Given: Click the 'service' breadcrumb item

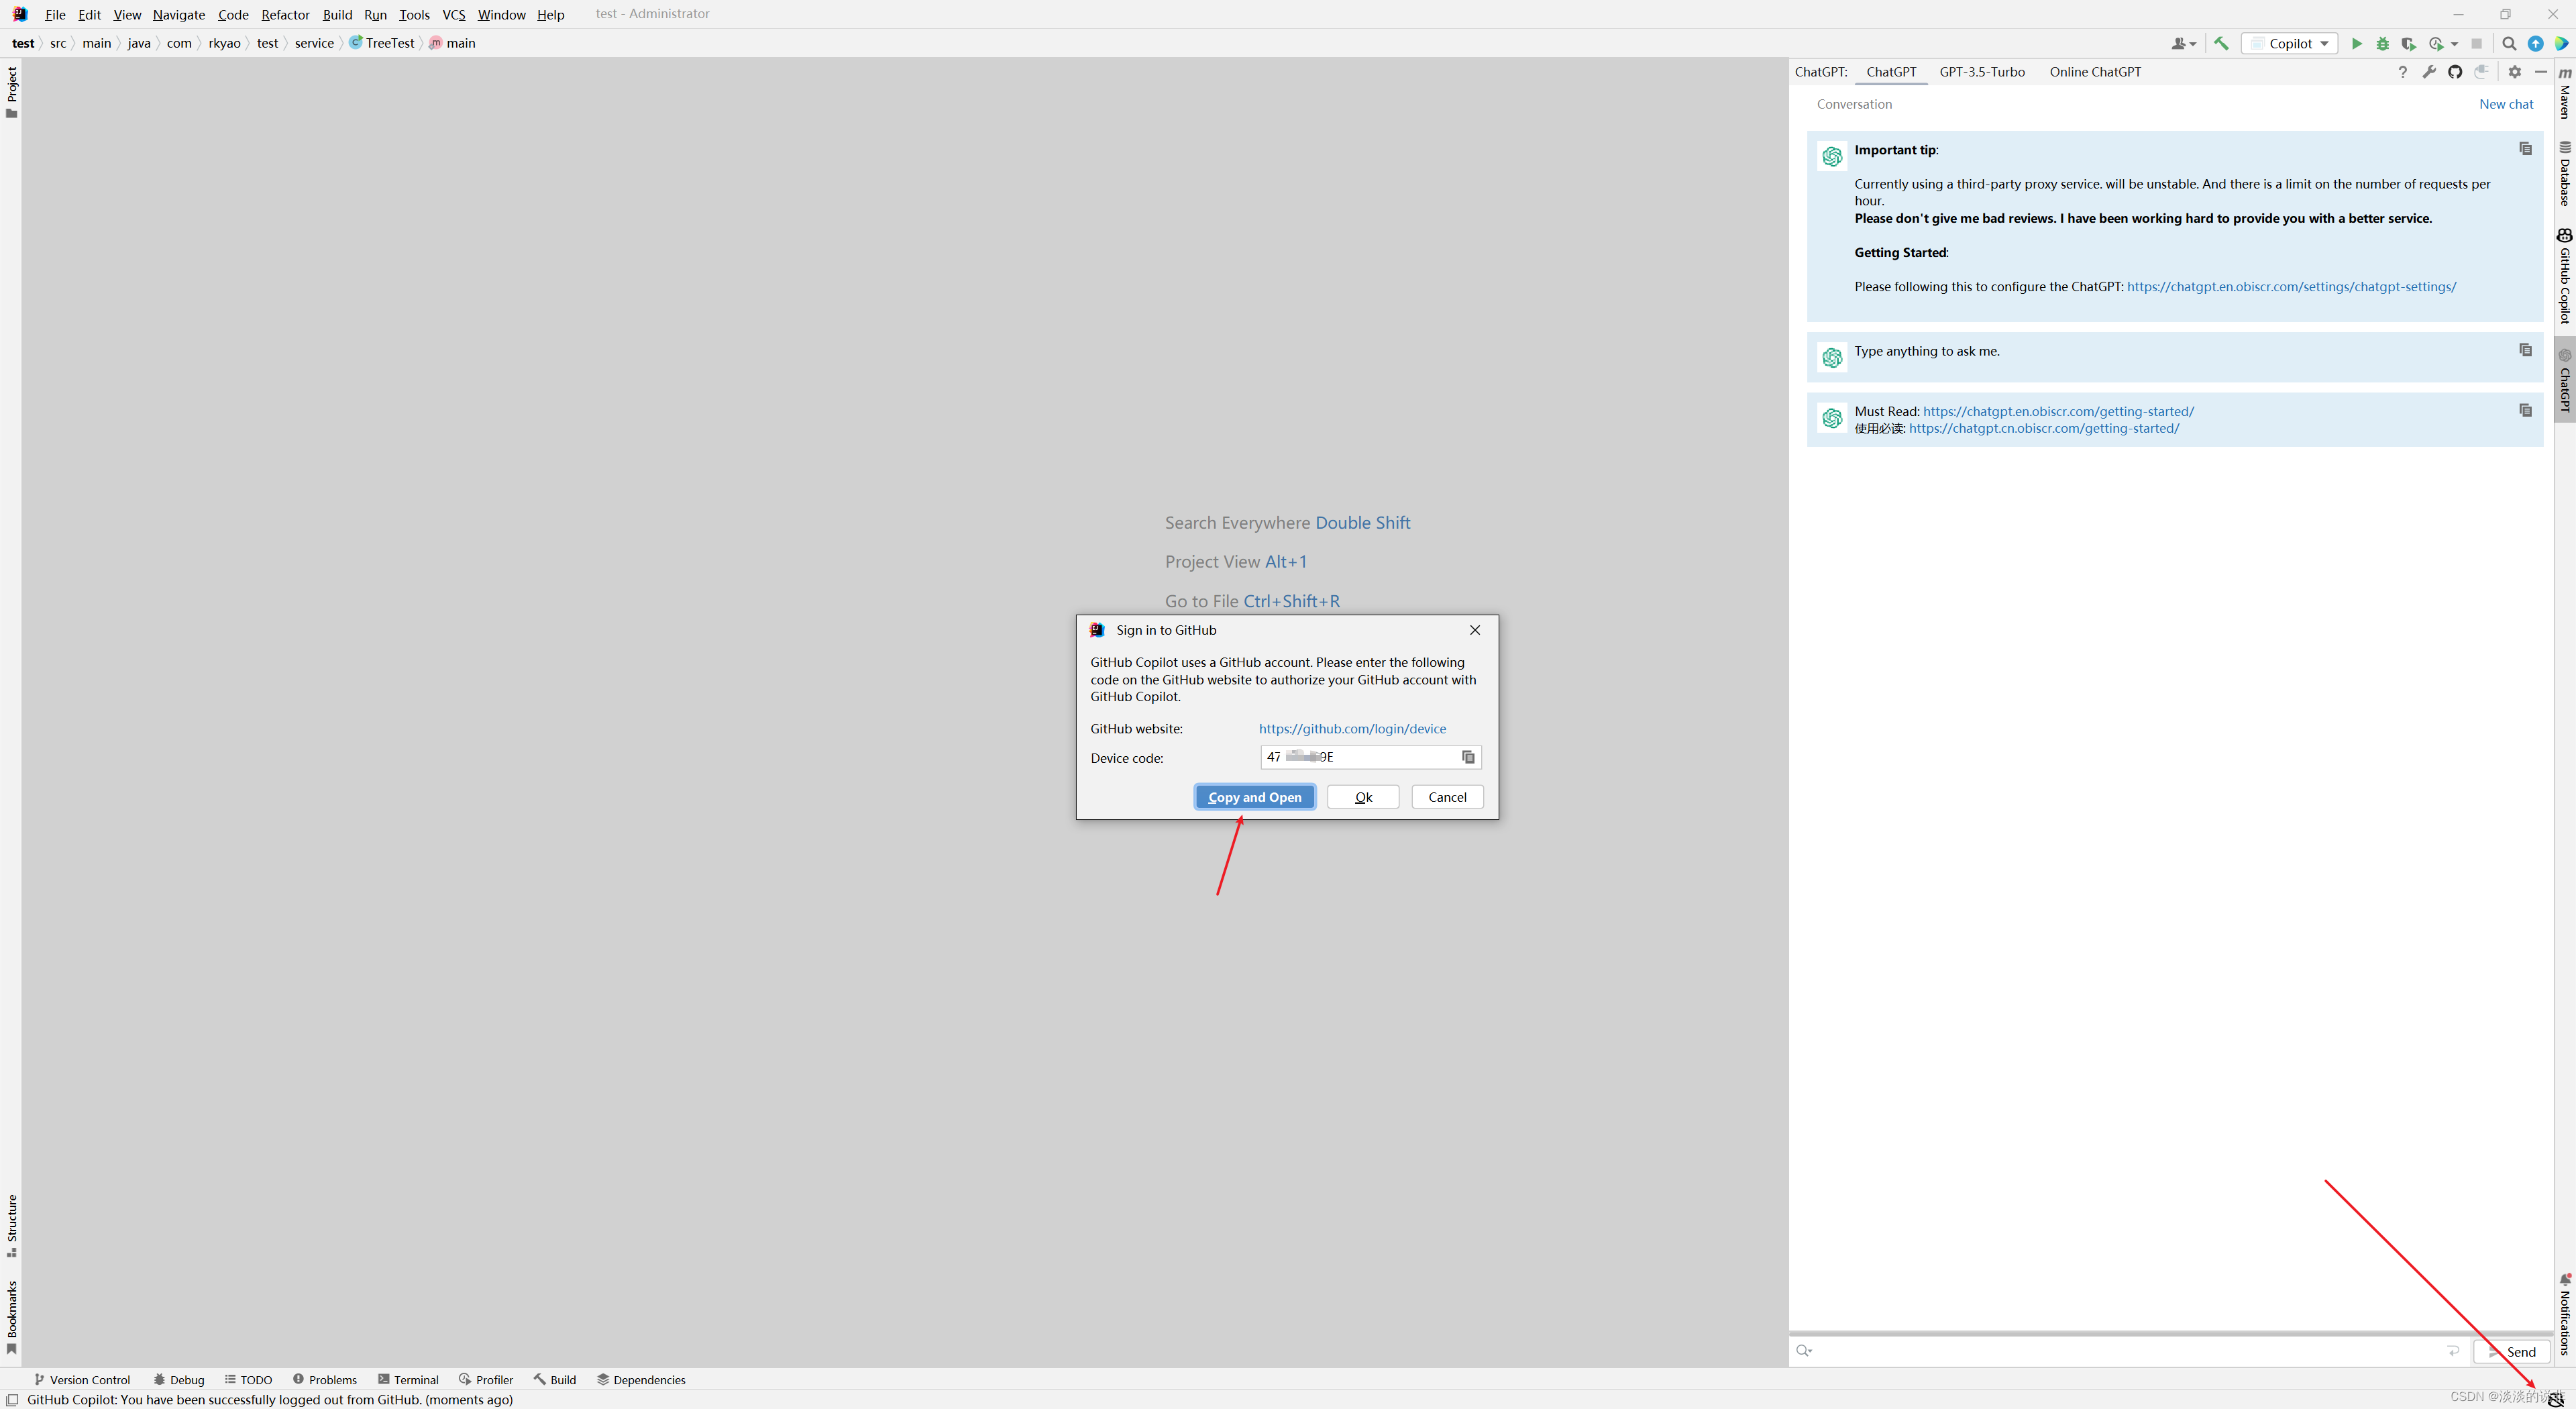Looking at the screenshot, I should [x=314, y=43].
